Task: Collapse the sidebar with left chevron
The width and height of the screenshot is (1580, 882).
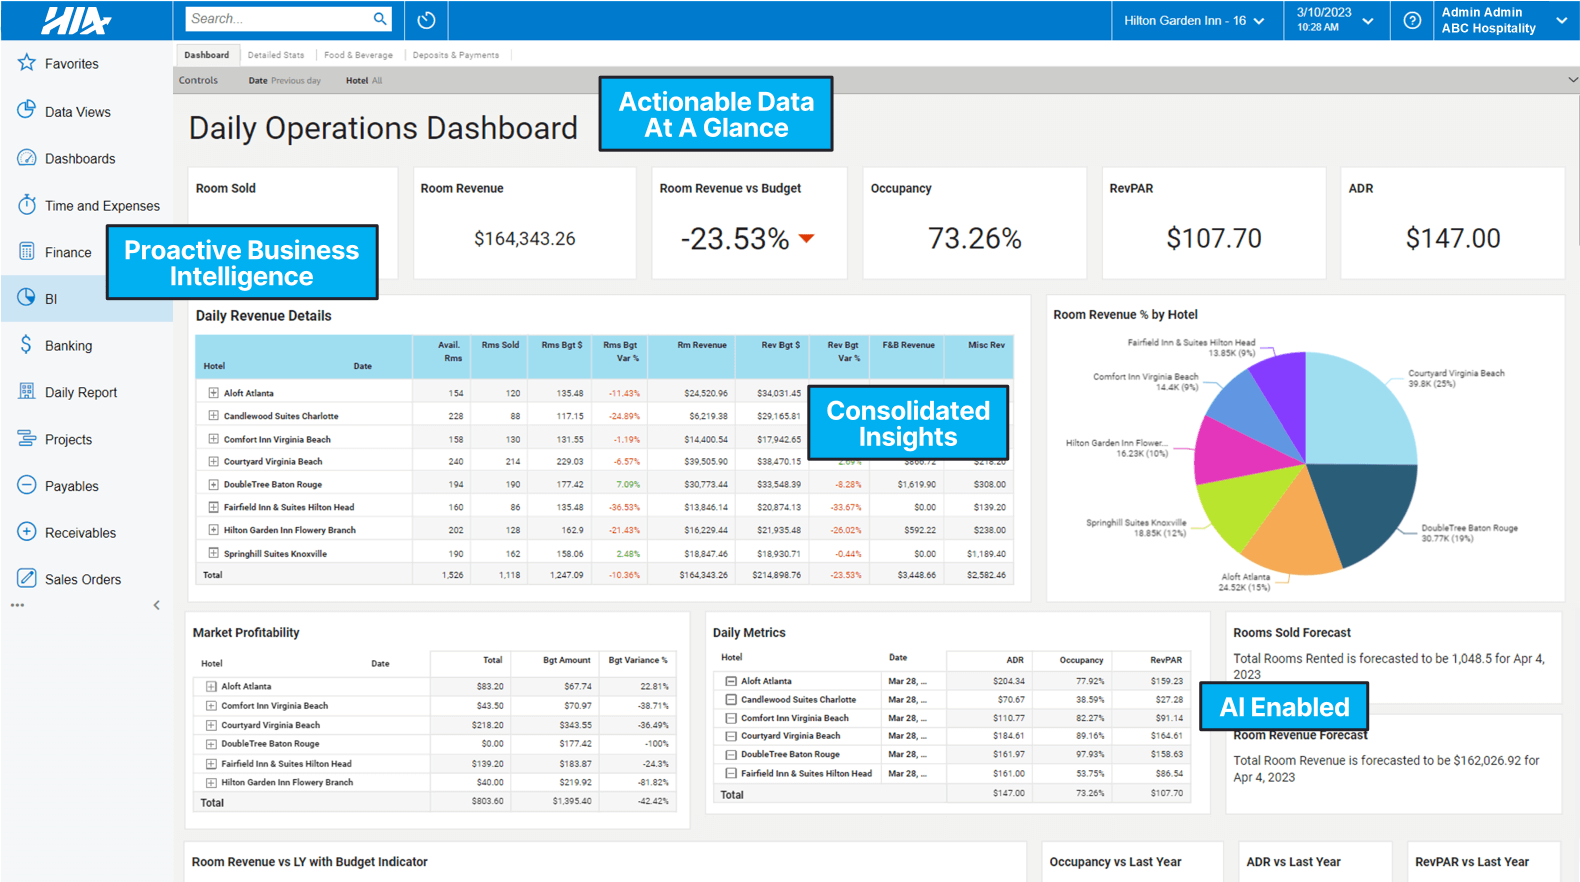Action: (156, 605)
